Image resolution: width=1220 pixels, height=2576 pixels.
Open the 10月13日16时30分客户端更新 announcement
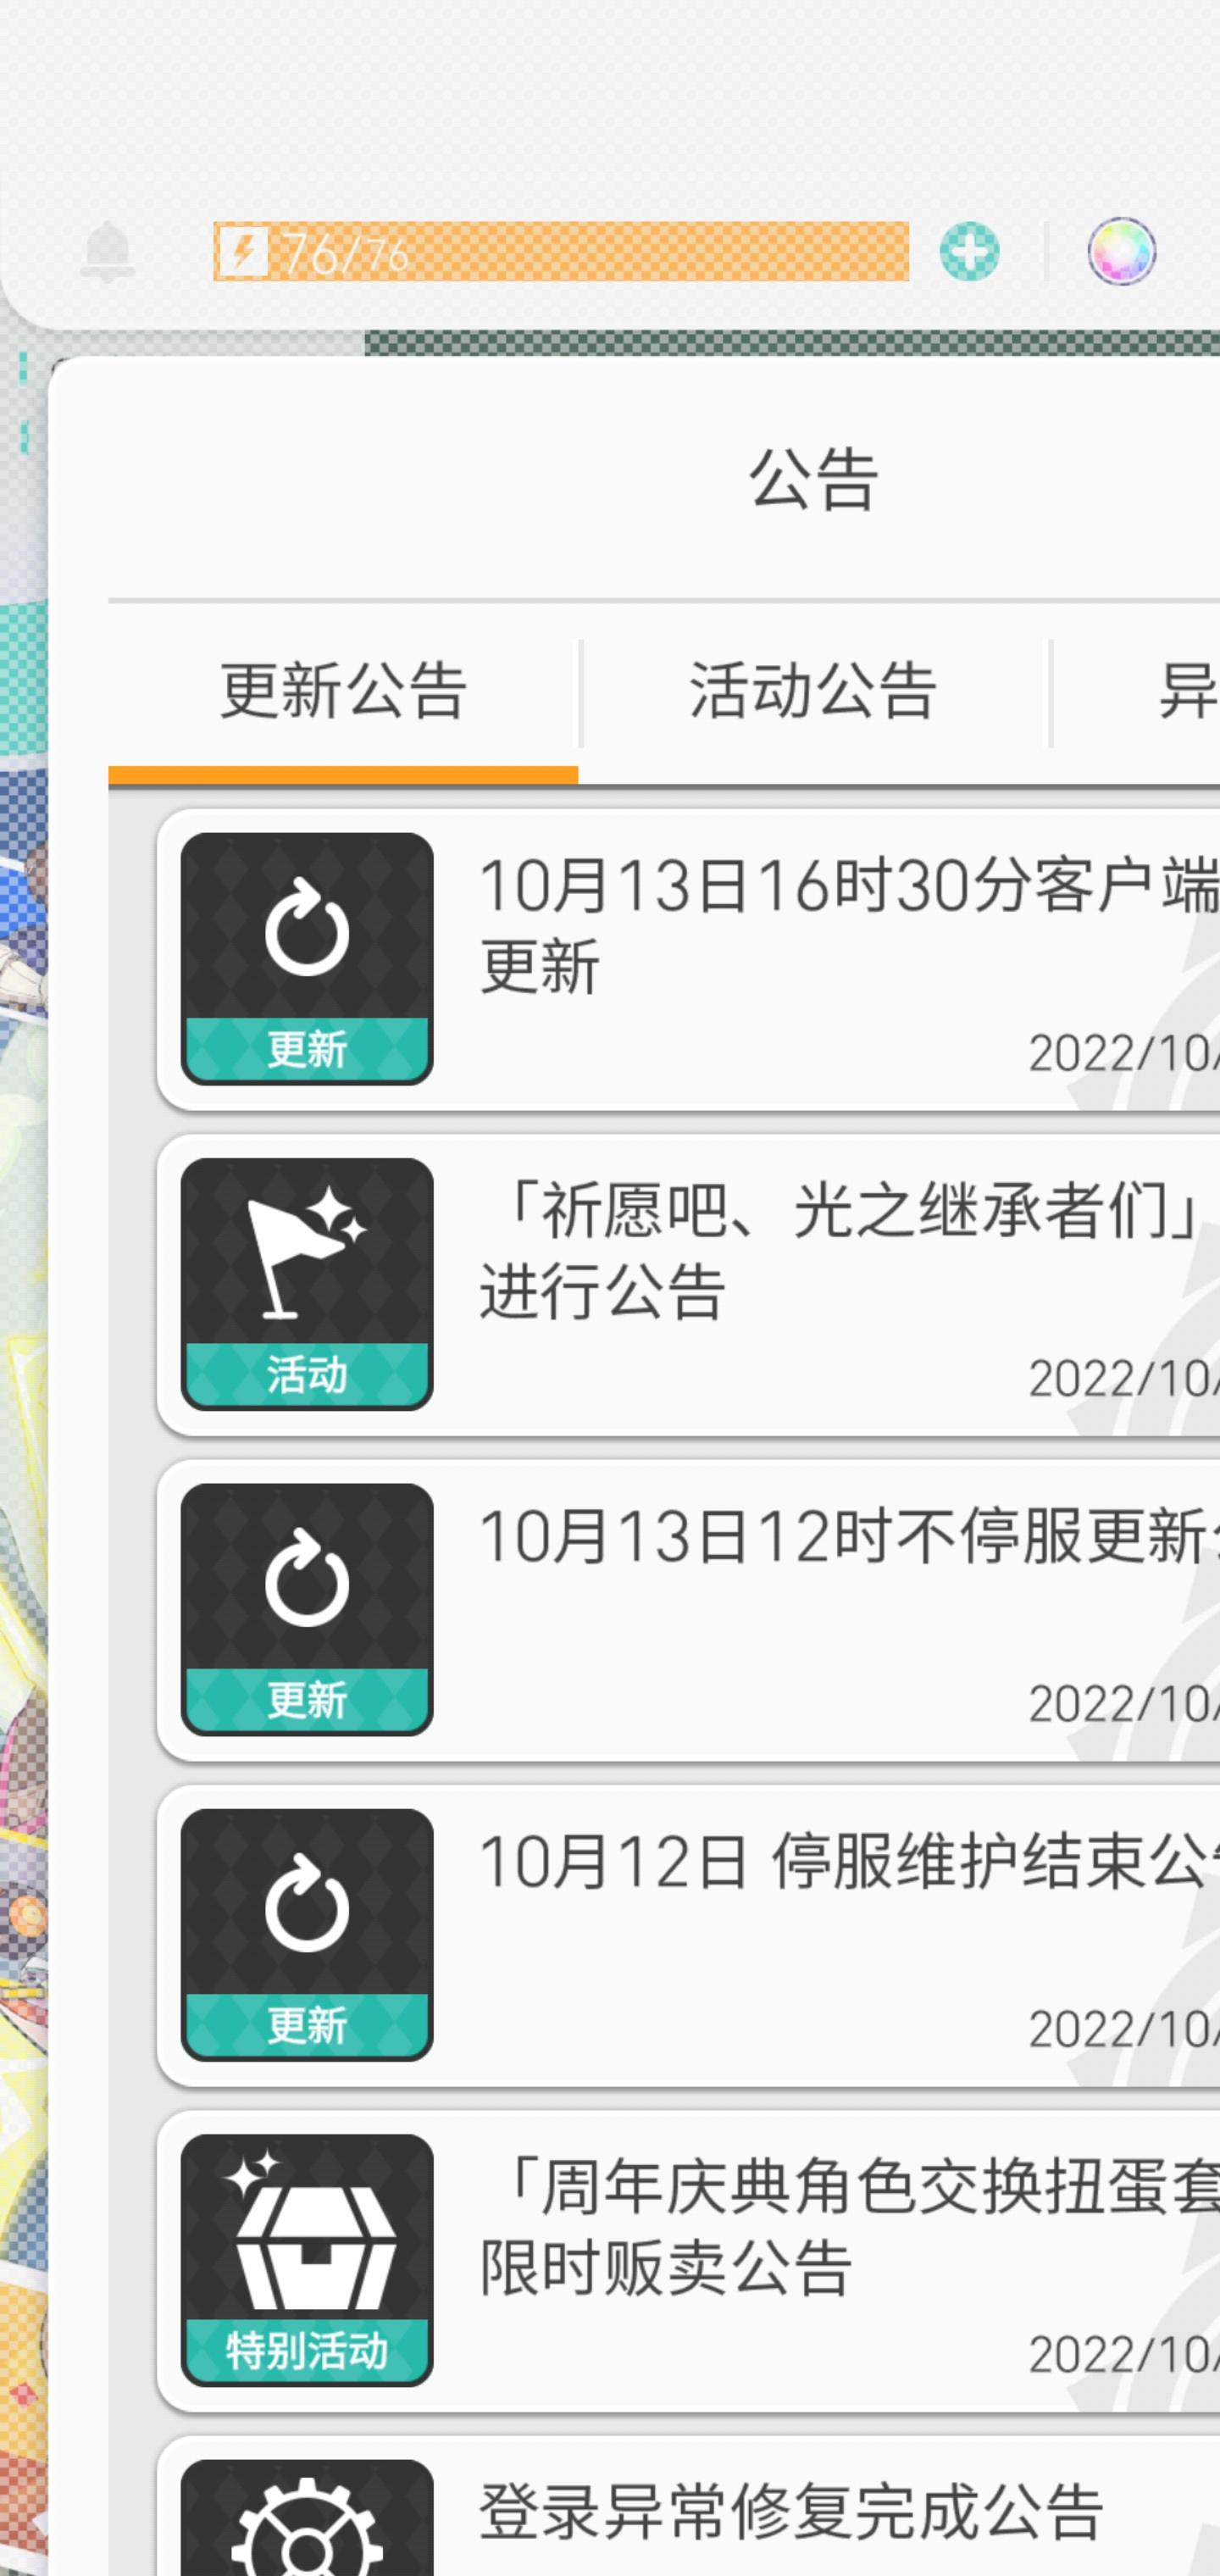[x=689, y=960]
